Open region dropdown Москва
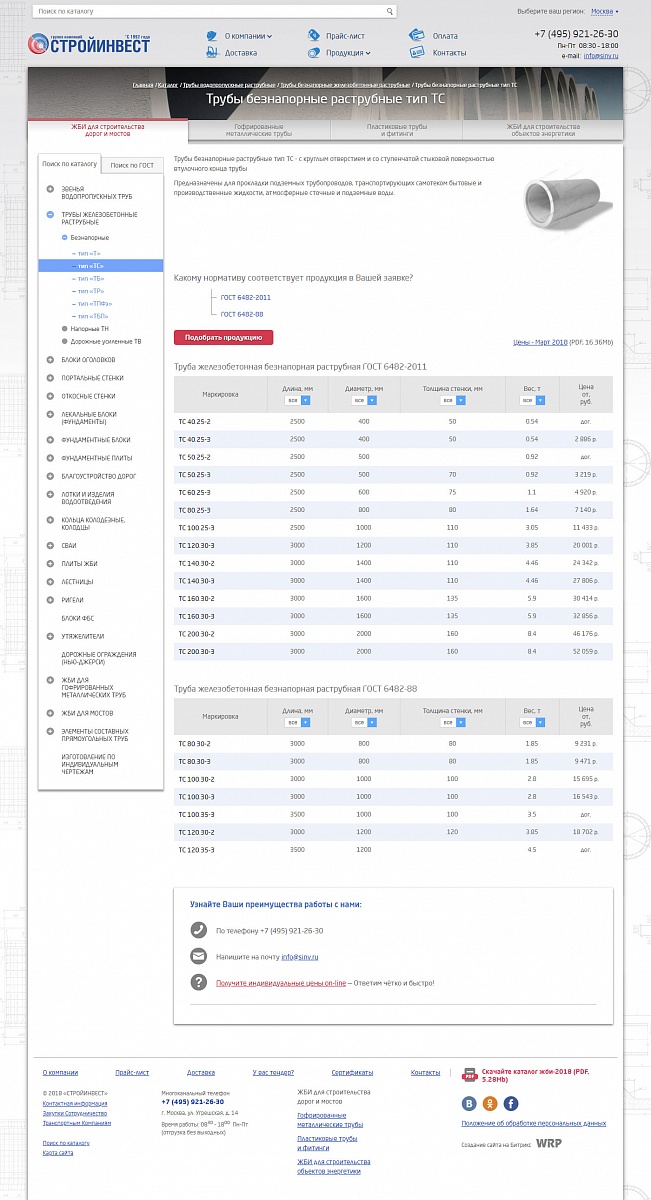Image resolution: width=651 pixels, height=1200 pixels. (x=604, y=11)
